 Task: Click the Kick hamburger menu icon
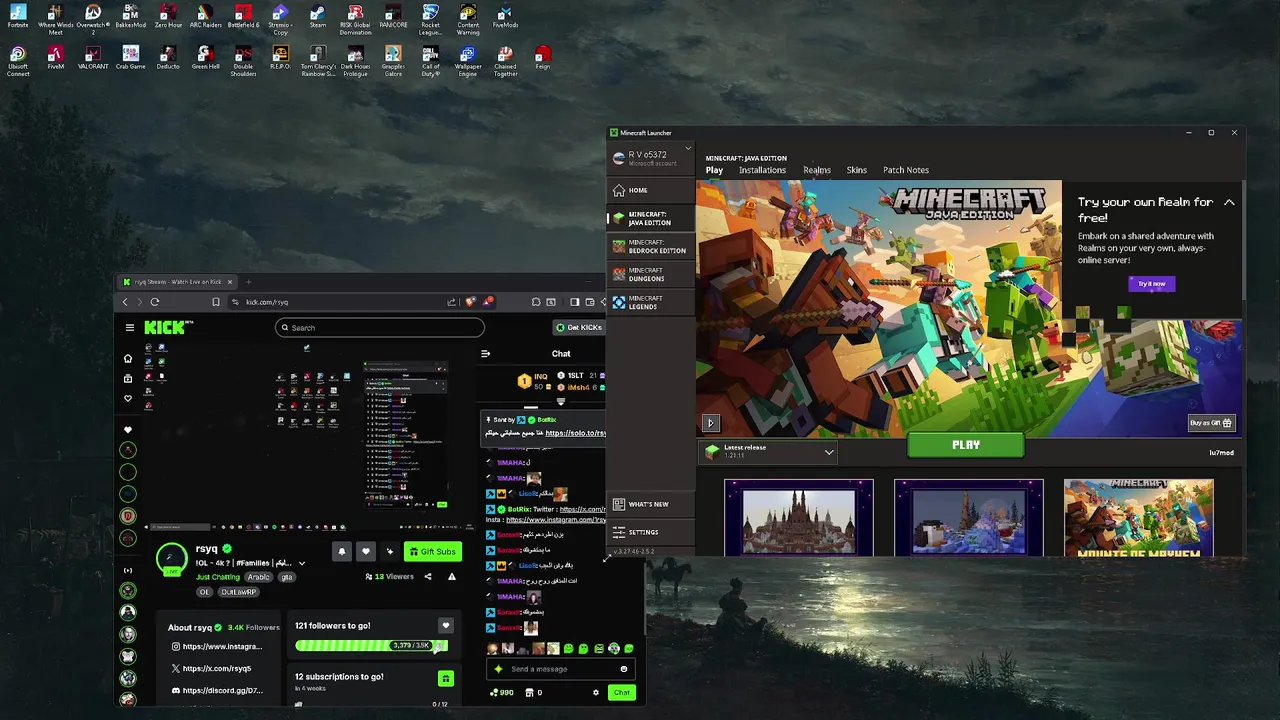click(x=129, y=327)
